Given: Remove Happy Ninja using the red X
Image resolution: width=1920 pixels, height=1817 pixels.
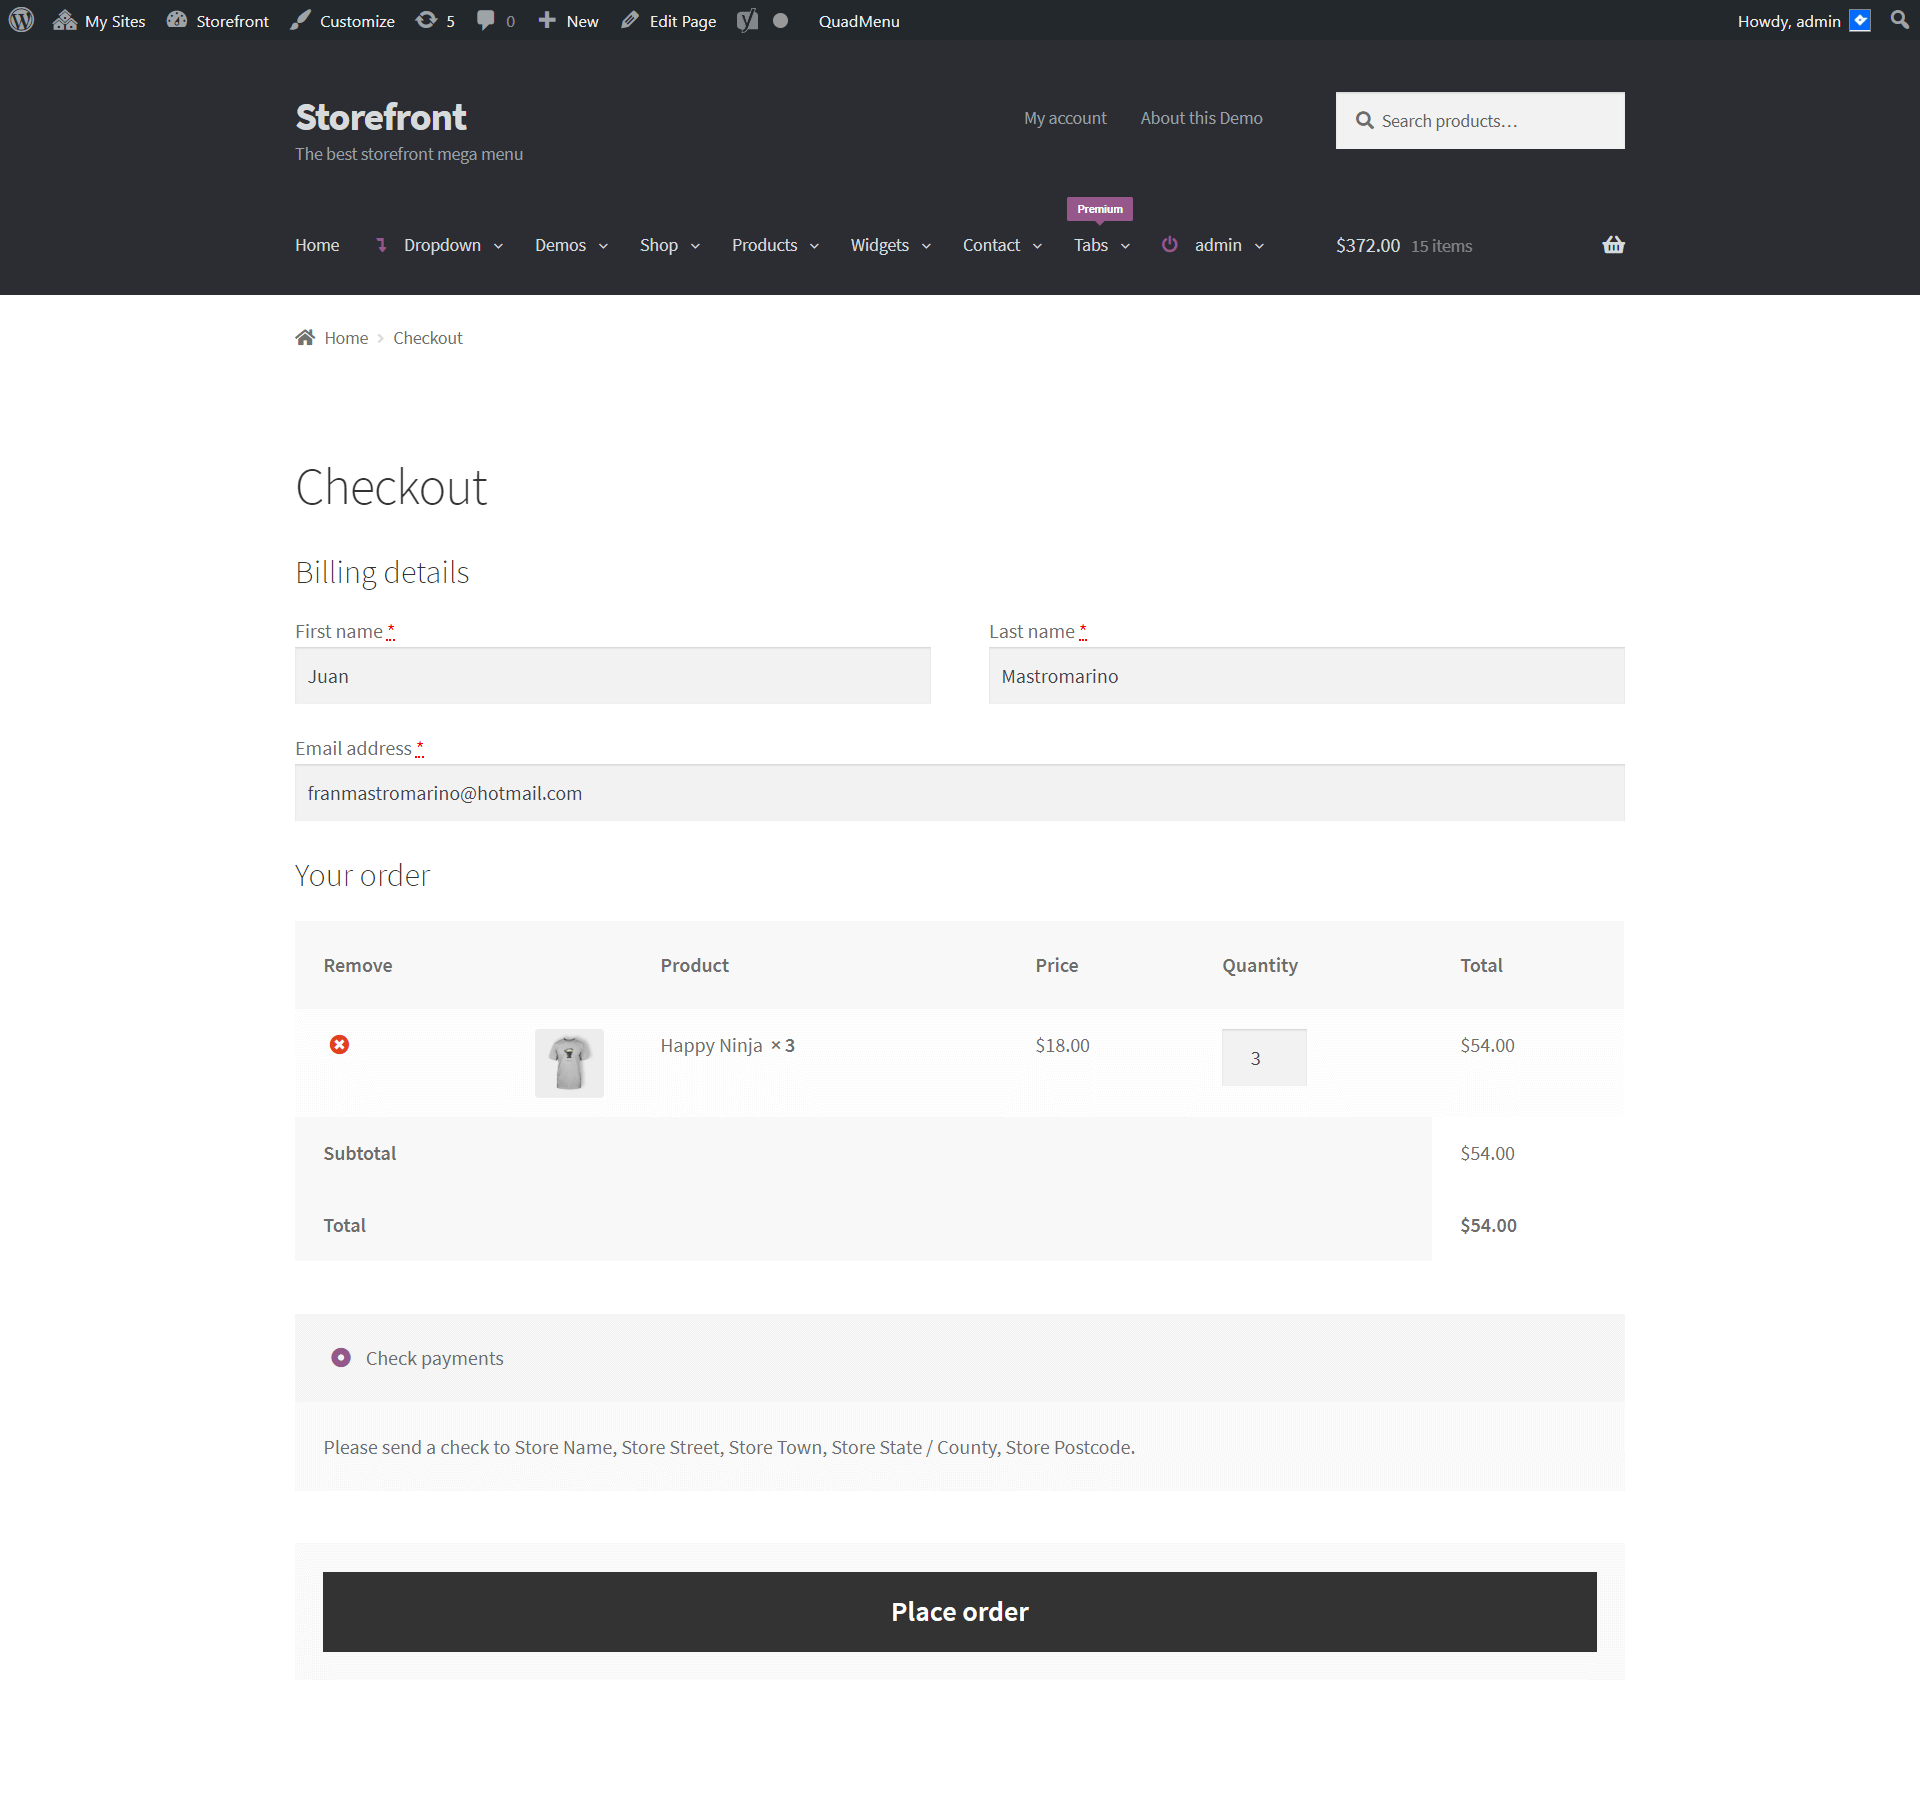Looking at the screenshot, I should [x=340, y=1044].
